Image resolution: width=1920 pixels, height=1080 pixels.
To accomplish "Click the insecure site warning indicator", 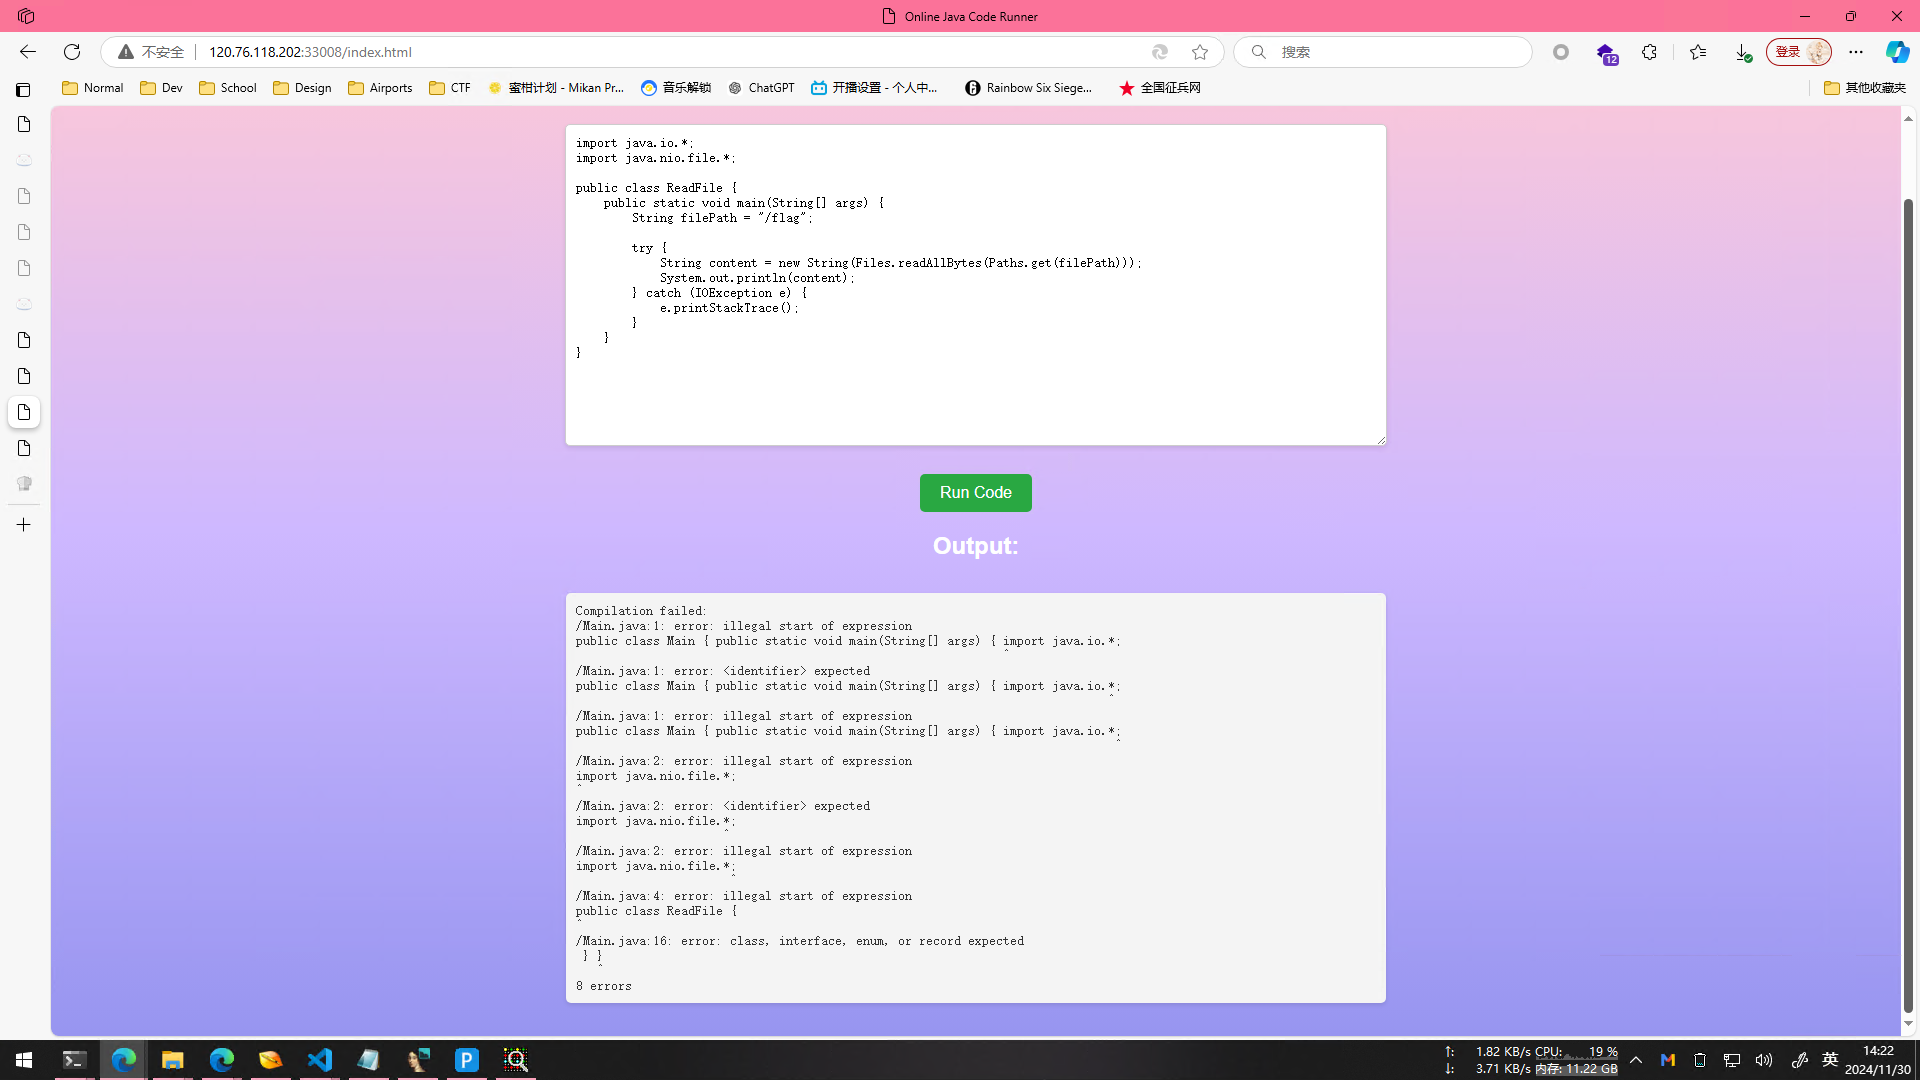I will click(x=151, y=52).
